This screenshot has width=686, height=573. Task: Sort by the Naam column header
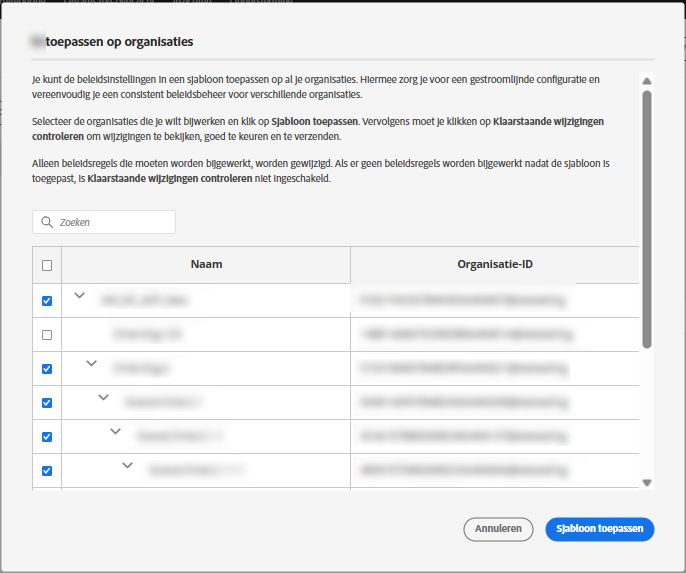[x=206, y=264]
